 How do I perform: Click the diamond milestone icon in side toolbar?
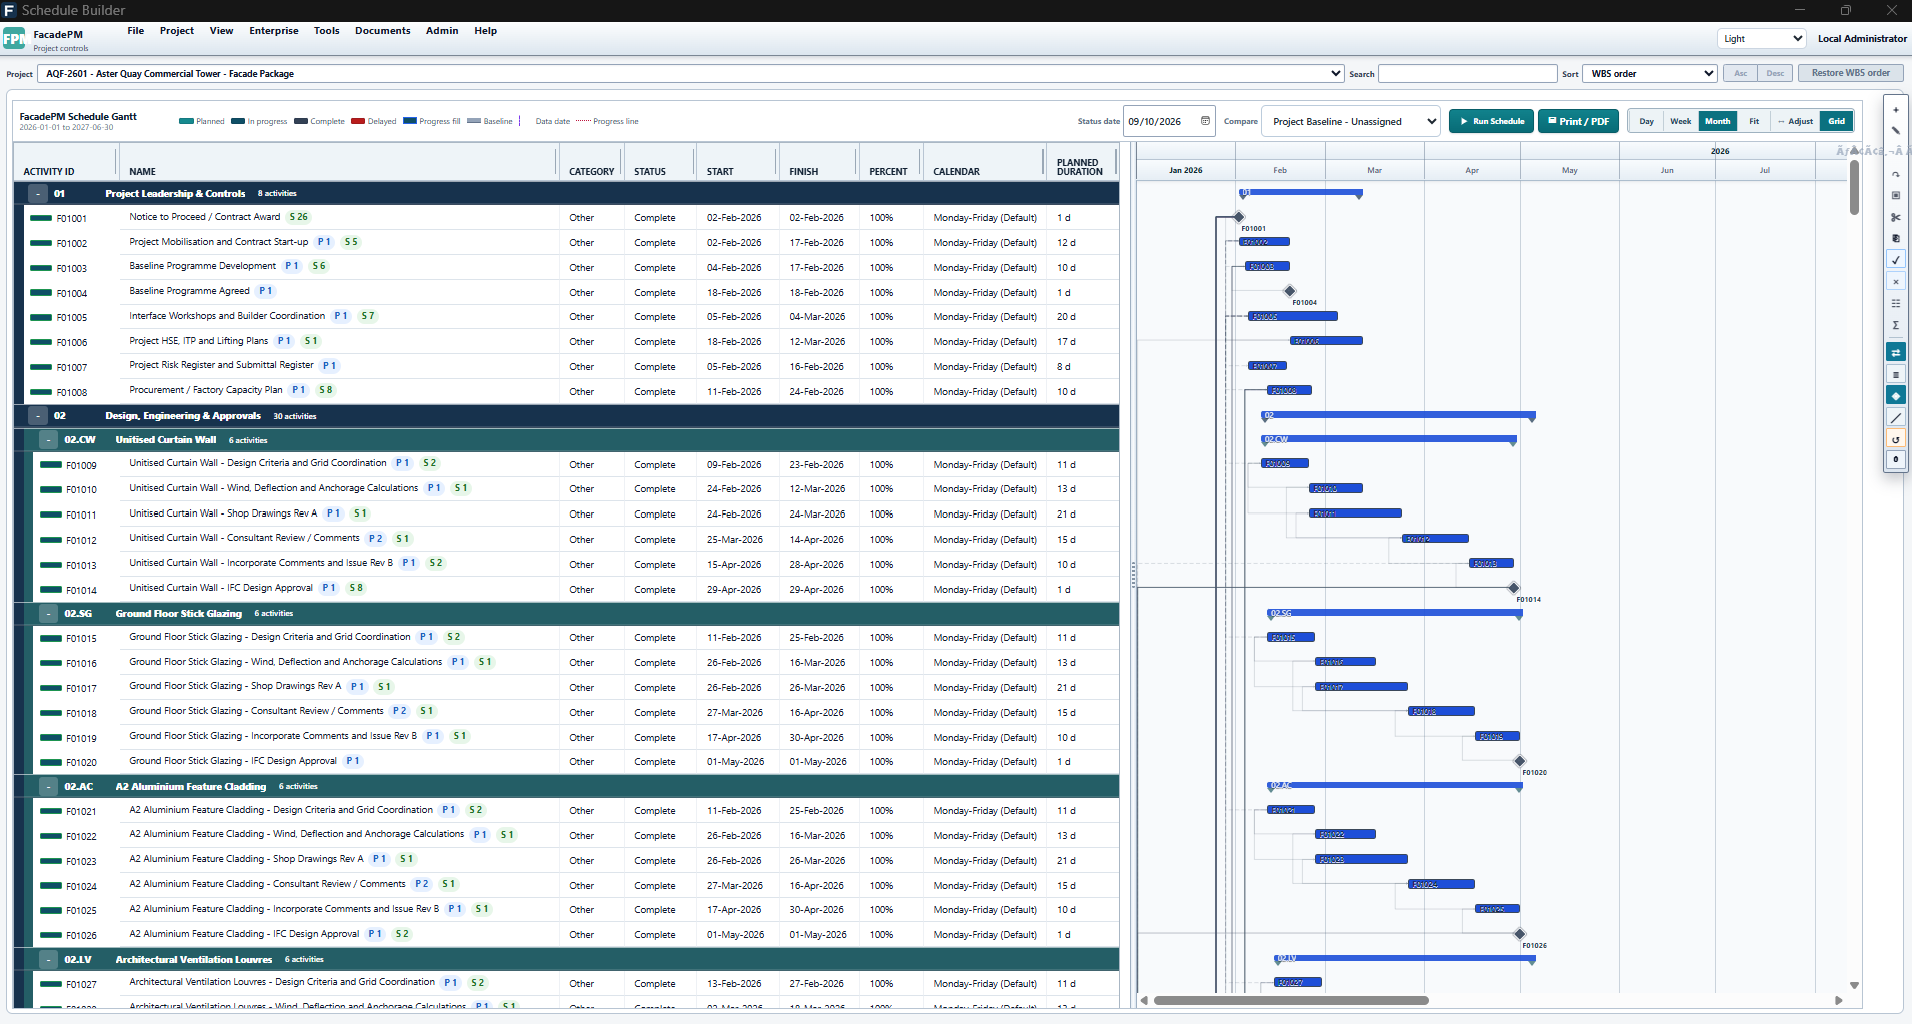[1895, 396]
